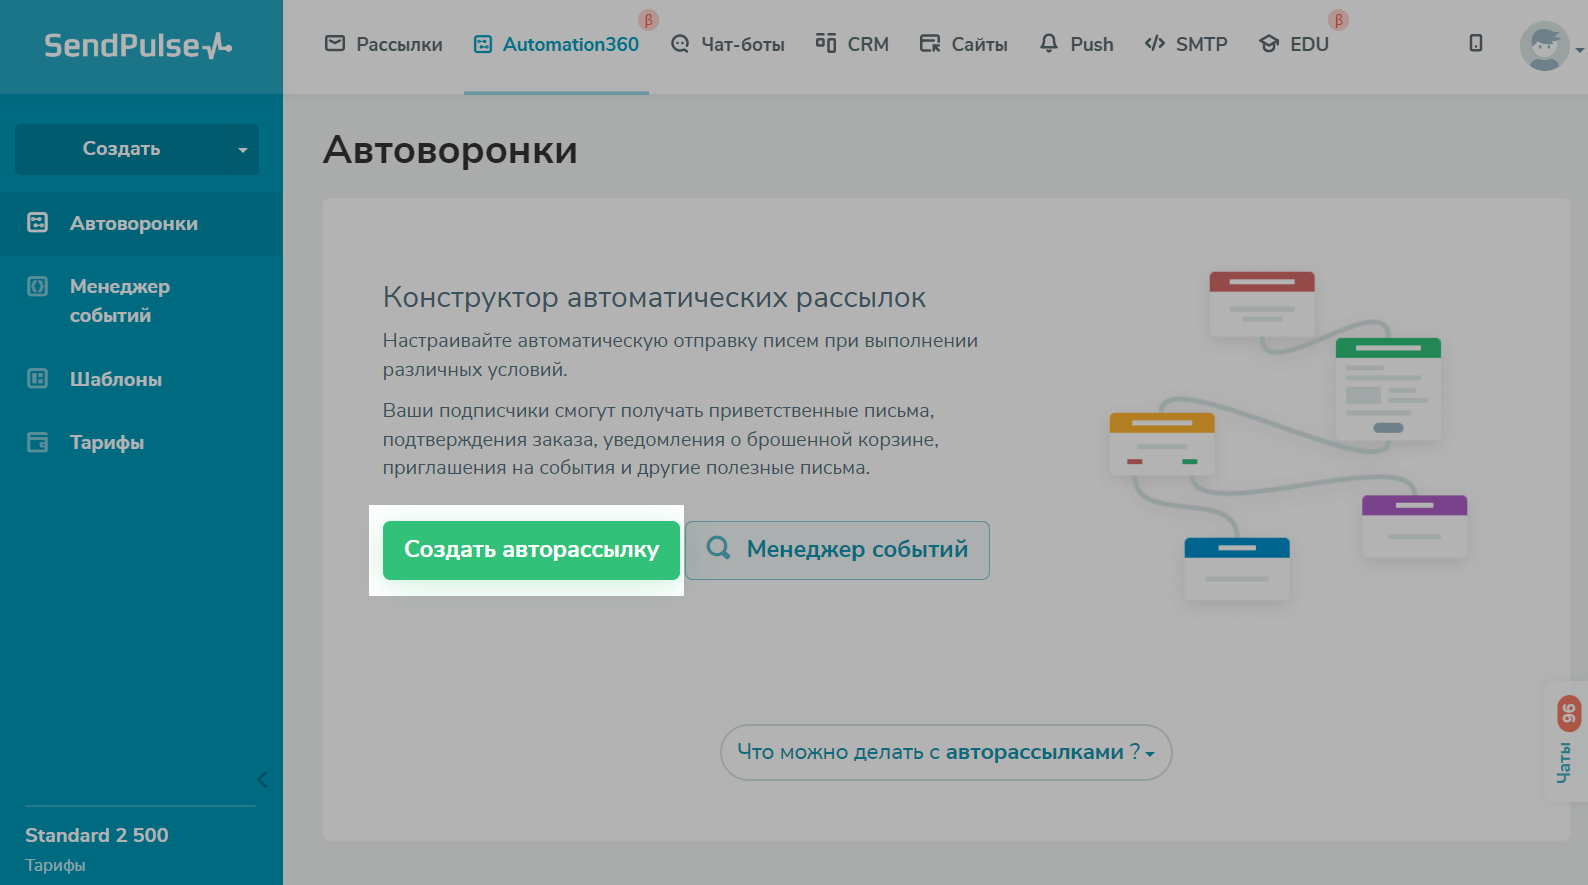Select the Push tab
The height and width of the screenshot is (885, 1588).
[1077, 44]
